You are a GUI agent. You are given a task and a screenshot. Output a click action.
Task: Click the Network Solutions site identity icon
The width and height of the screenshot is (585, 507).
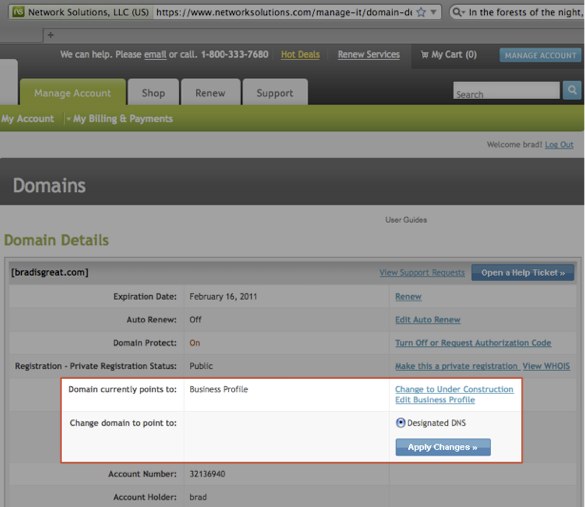[x=18, y=12]
